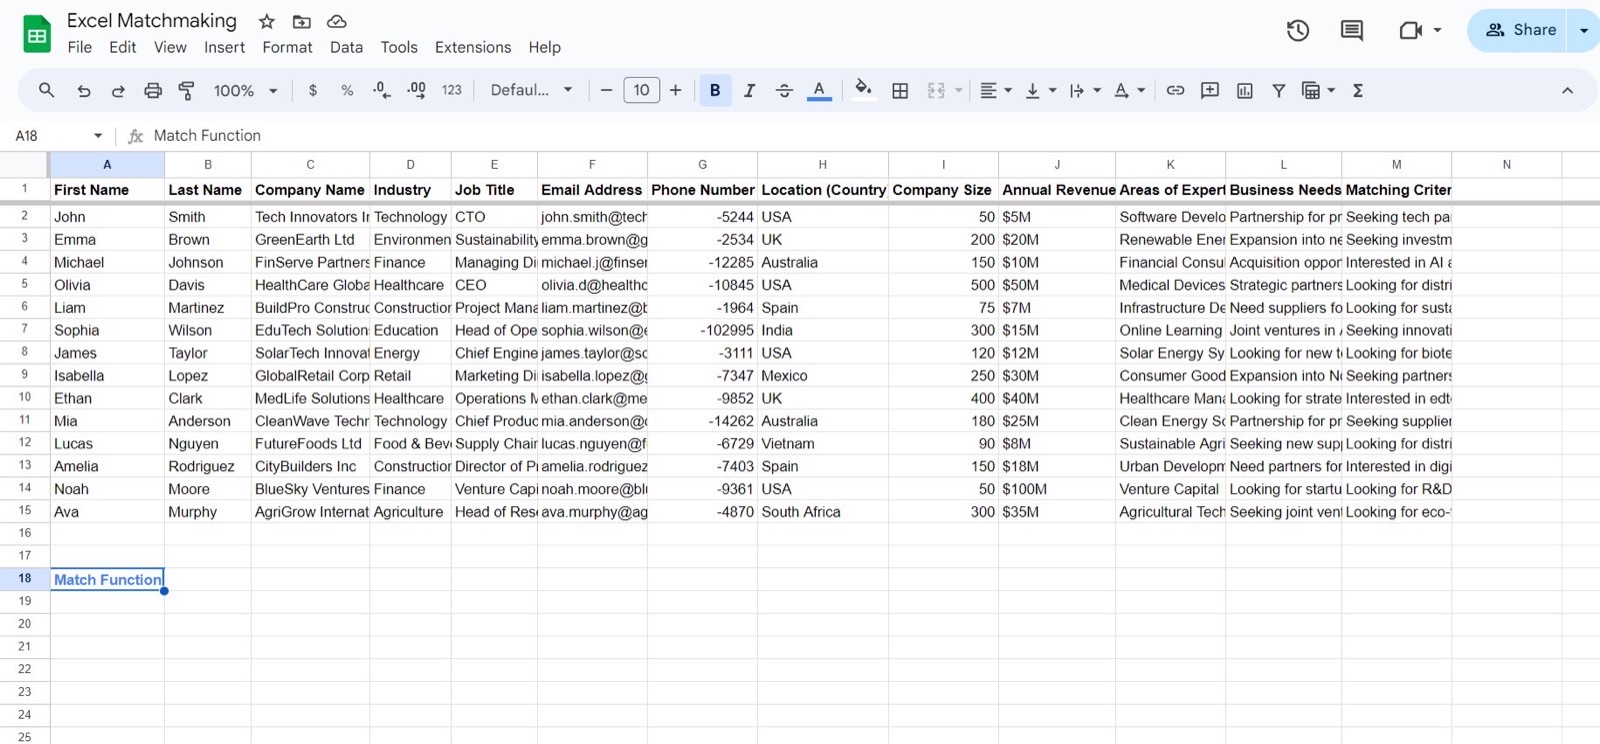
Task: Click the Share button
Action: (x=1520, y=30)
